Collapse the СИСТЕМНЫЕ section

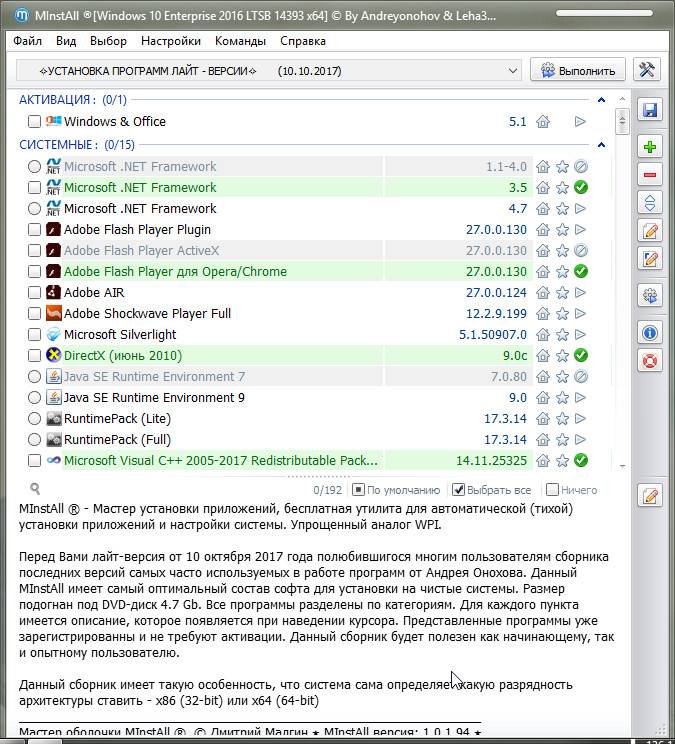(x=601, y=145)
